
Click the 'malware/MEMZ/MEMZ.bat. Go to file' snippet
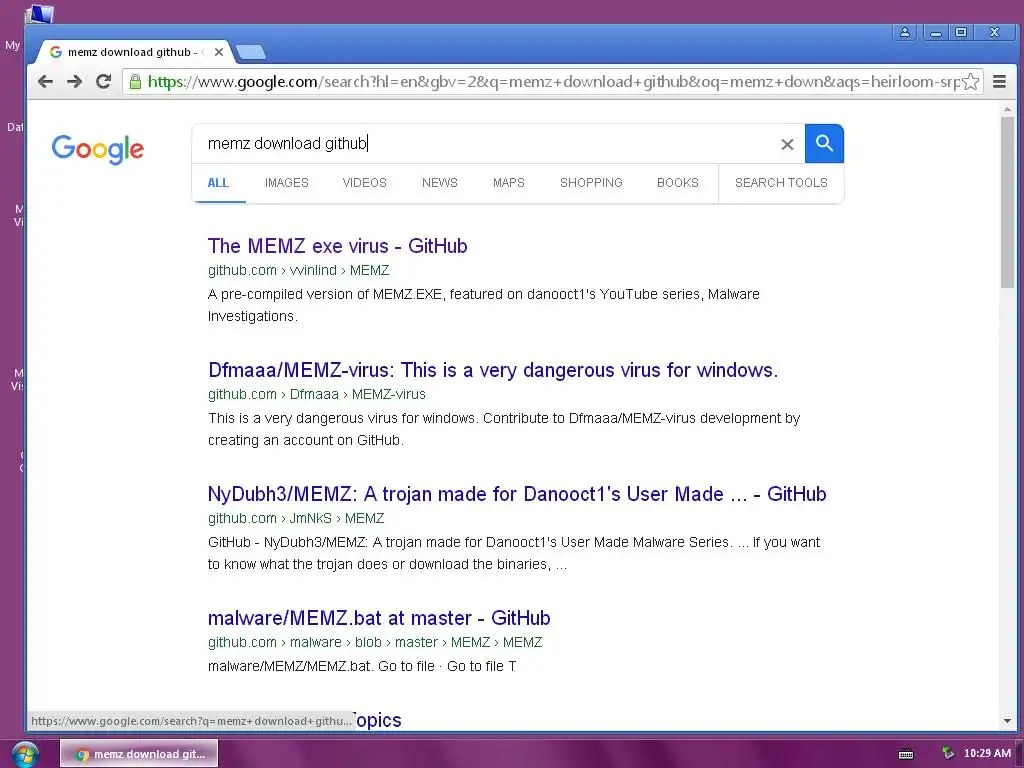click(362, 667)
